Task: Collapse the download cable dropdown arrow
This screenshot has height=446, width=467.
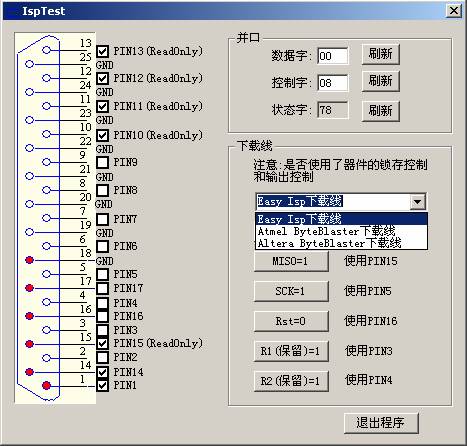Action: pyautogui.click(x=417, y=202)
